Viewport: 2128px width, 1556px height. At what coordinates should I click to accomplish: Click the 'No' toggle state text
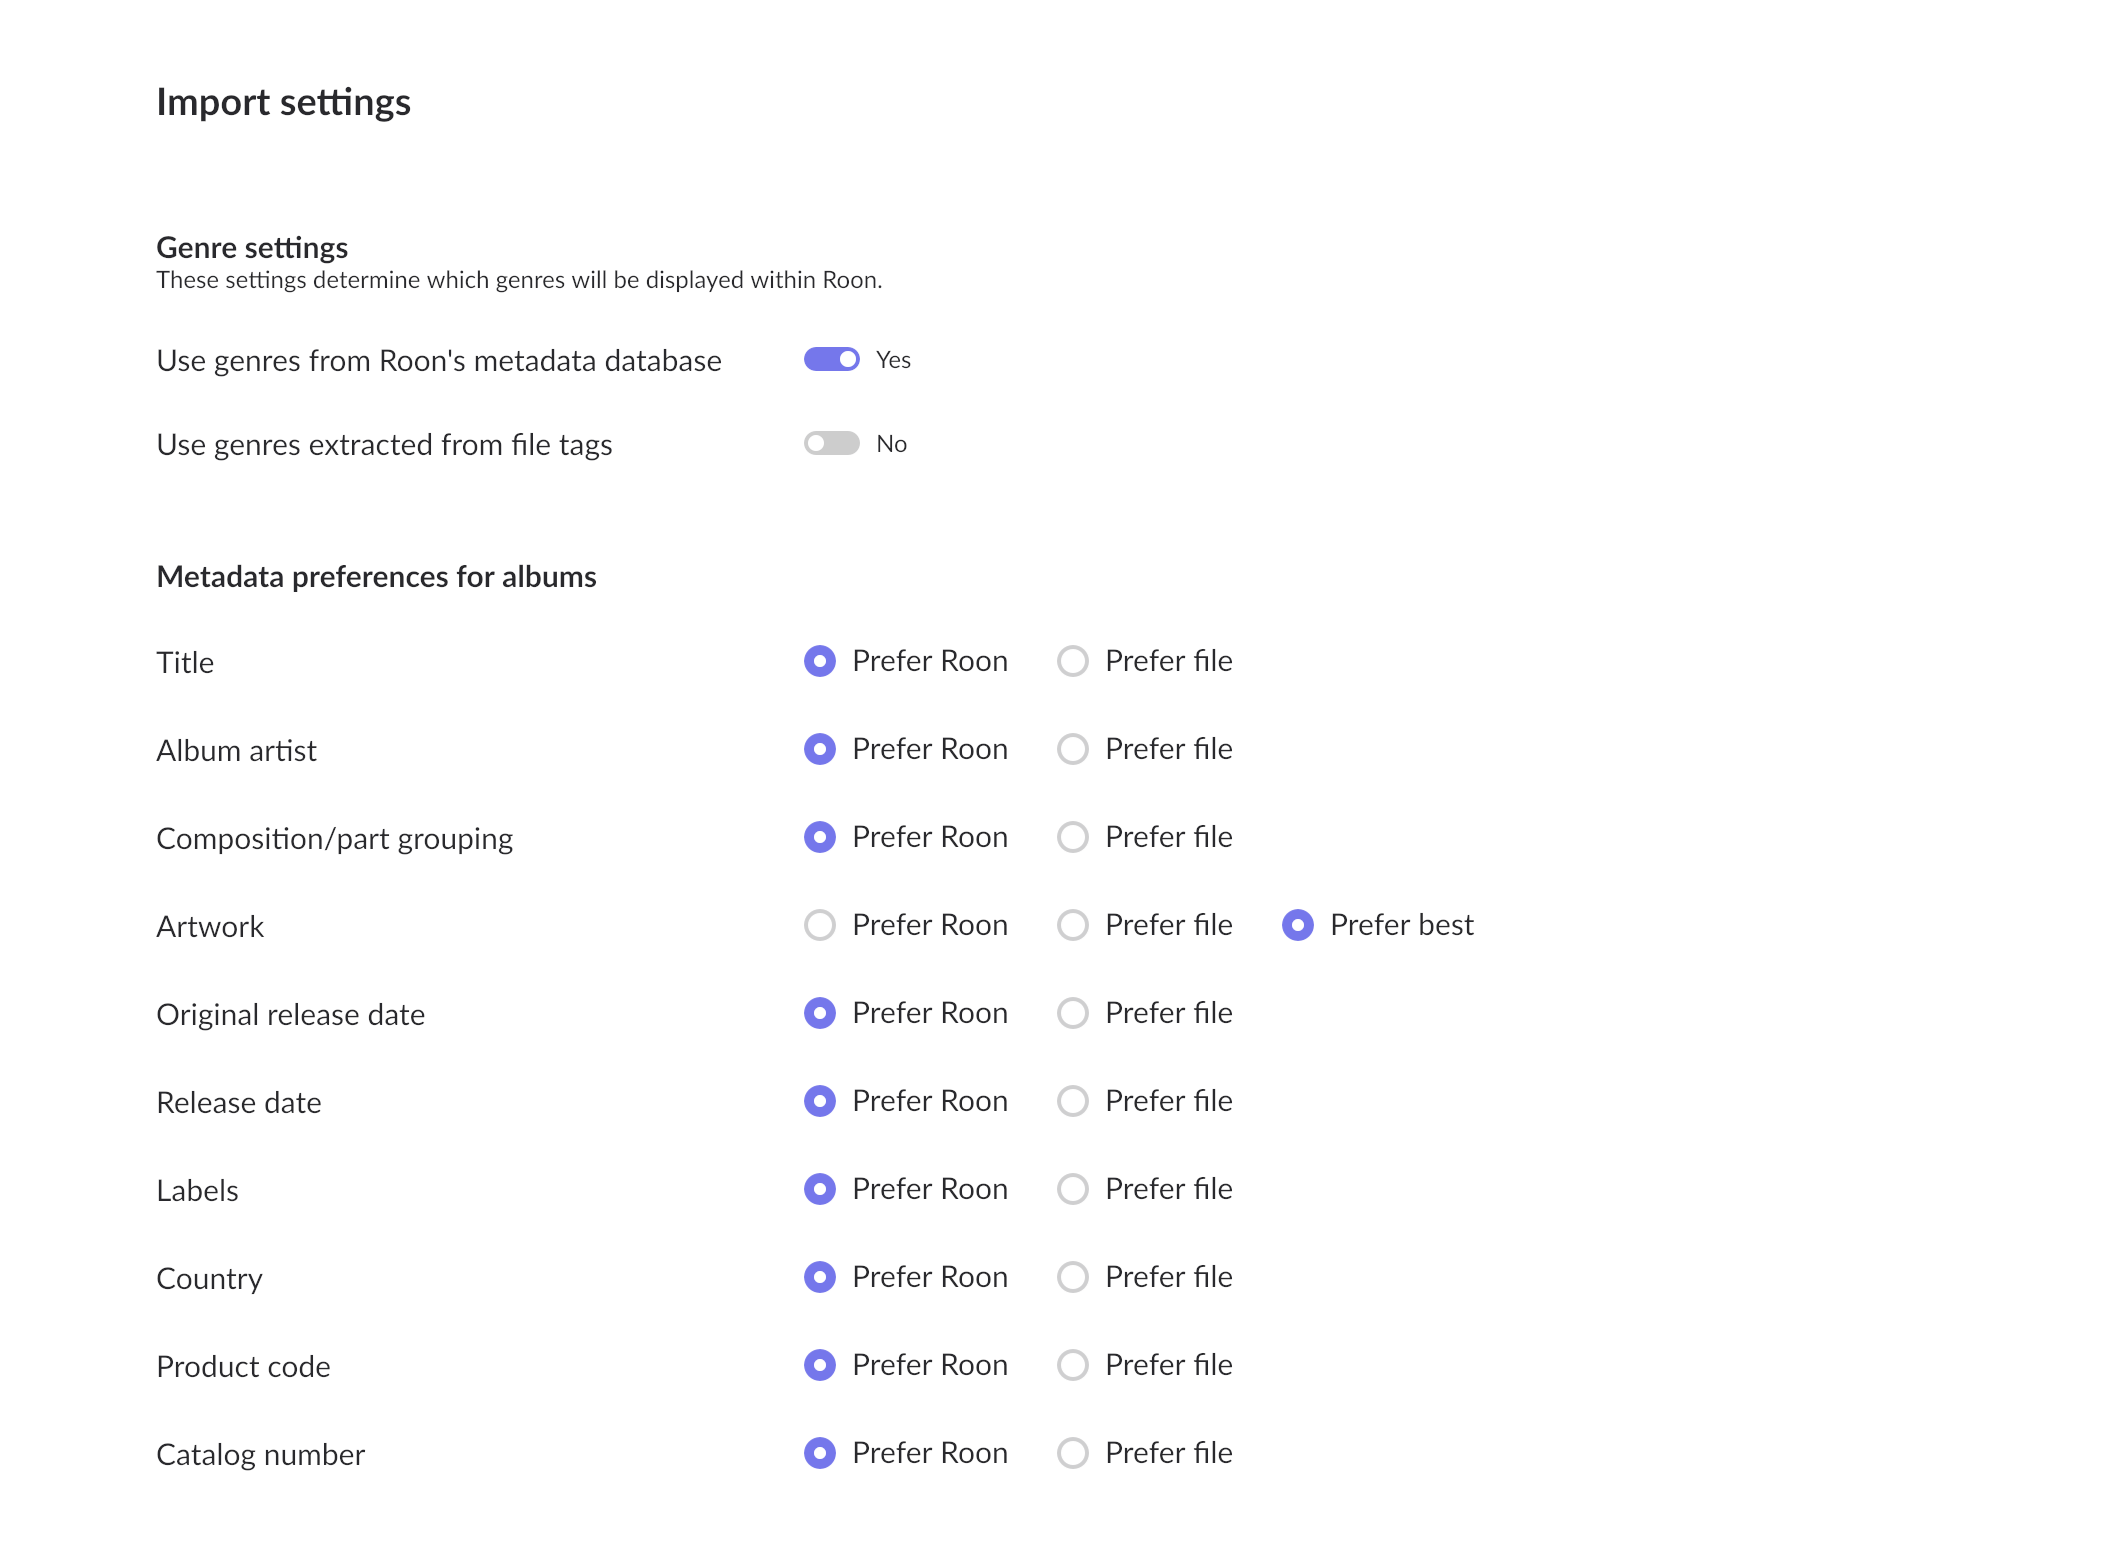pyautogui.click(x=891, y=444)
